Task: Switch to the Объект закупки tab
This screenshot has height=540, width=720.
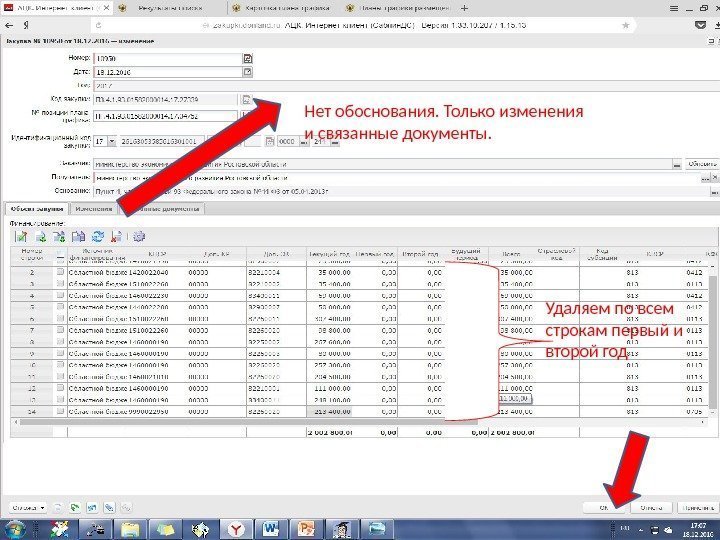Action: [x=37, y=209]
